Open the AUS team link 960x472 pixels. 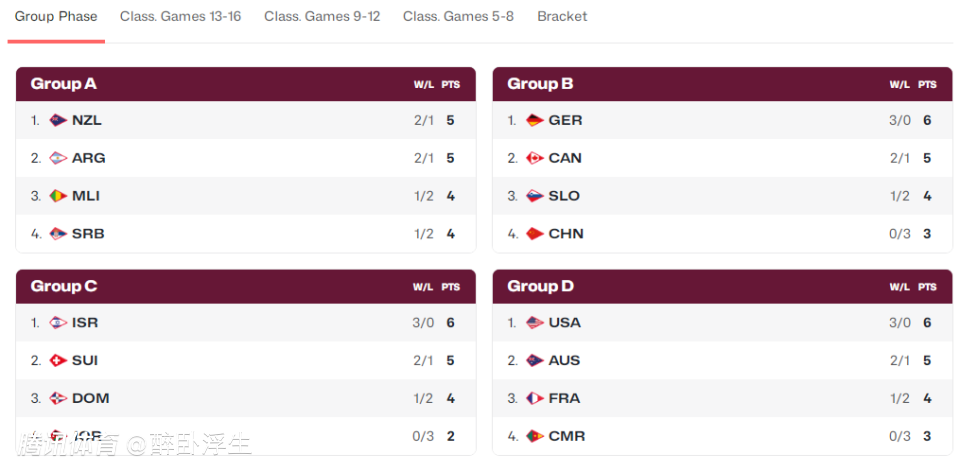click(x=564, y=361)
